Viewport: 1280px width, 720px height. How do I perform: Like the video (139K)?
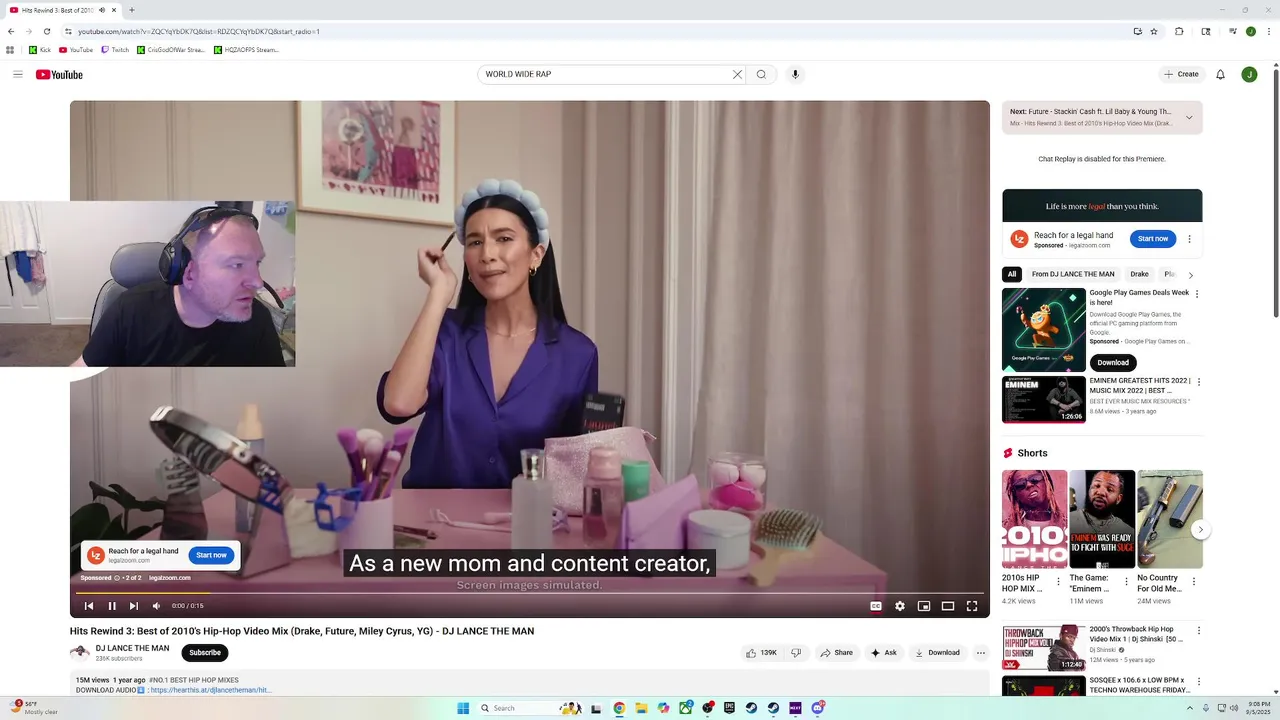pos(761,653)
